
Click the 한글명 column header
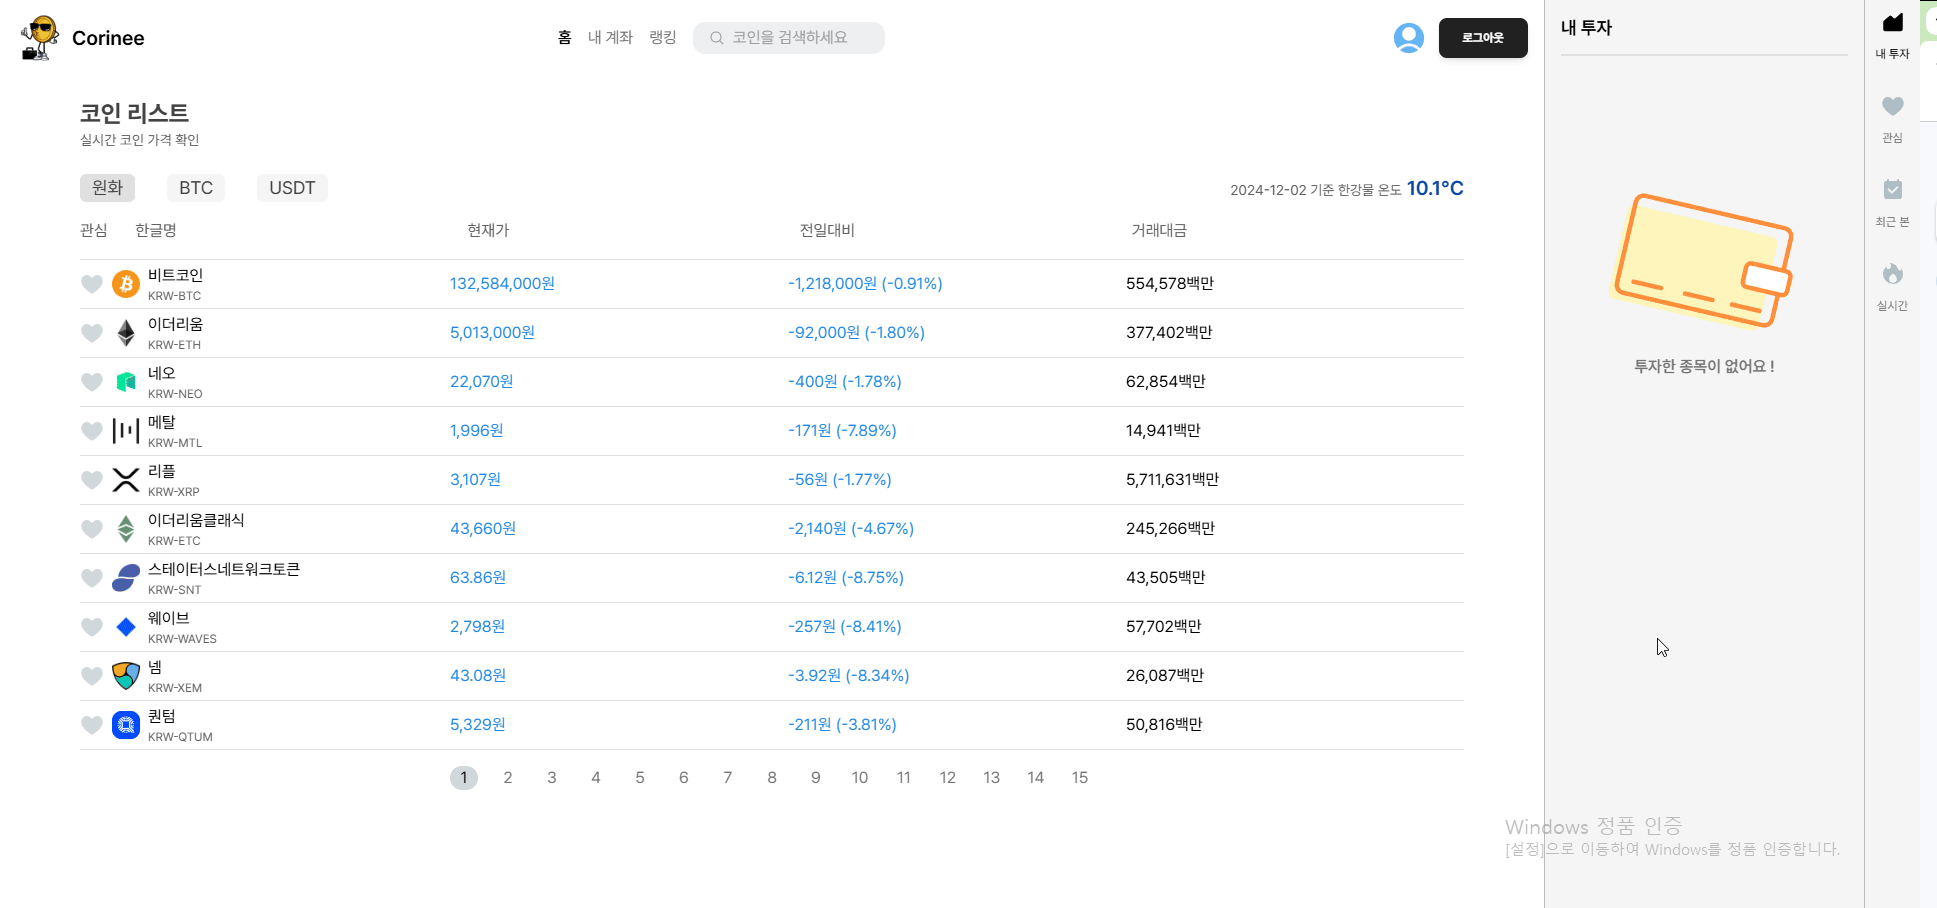[x=156, y=230]
